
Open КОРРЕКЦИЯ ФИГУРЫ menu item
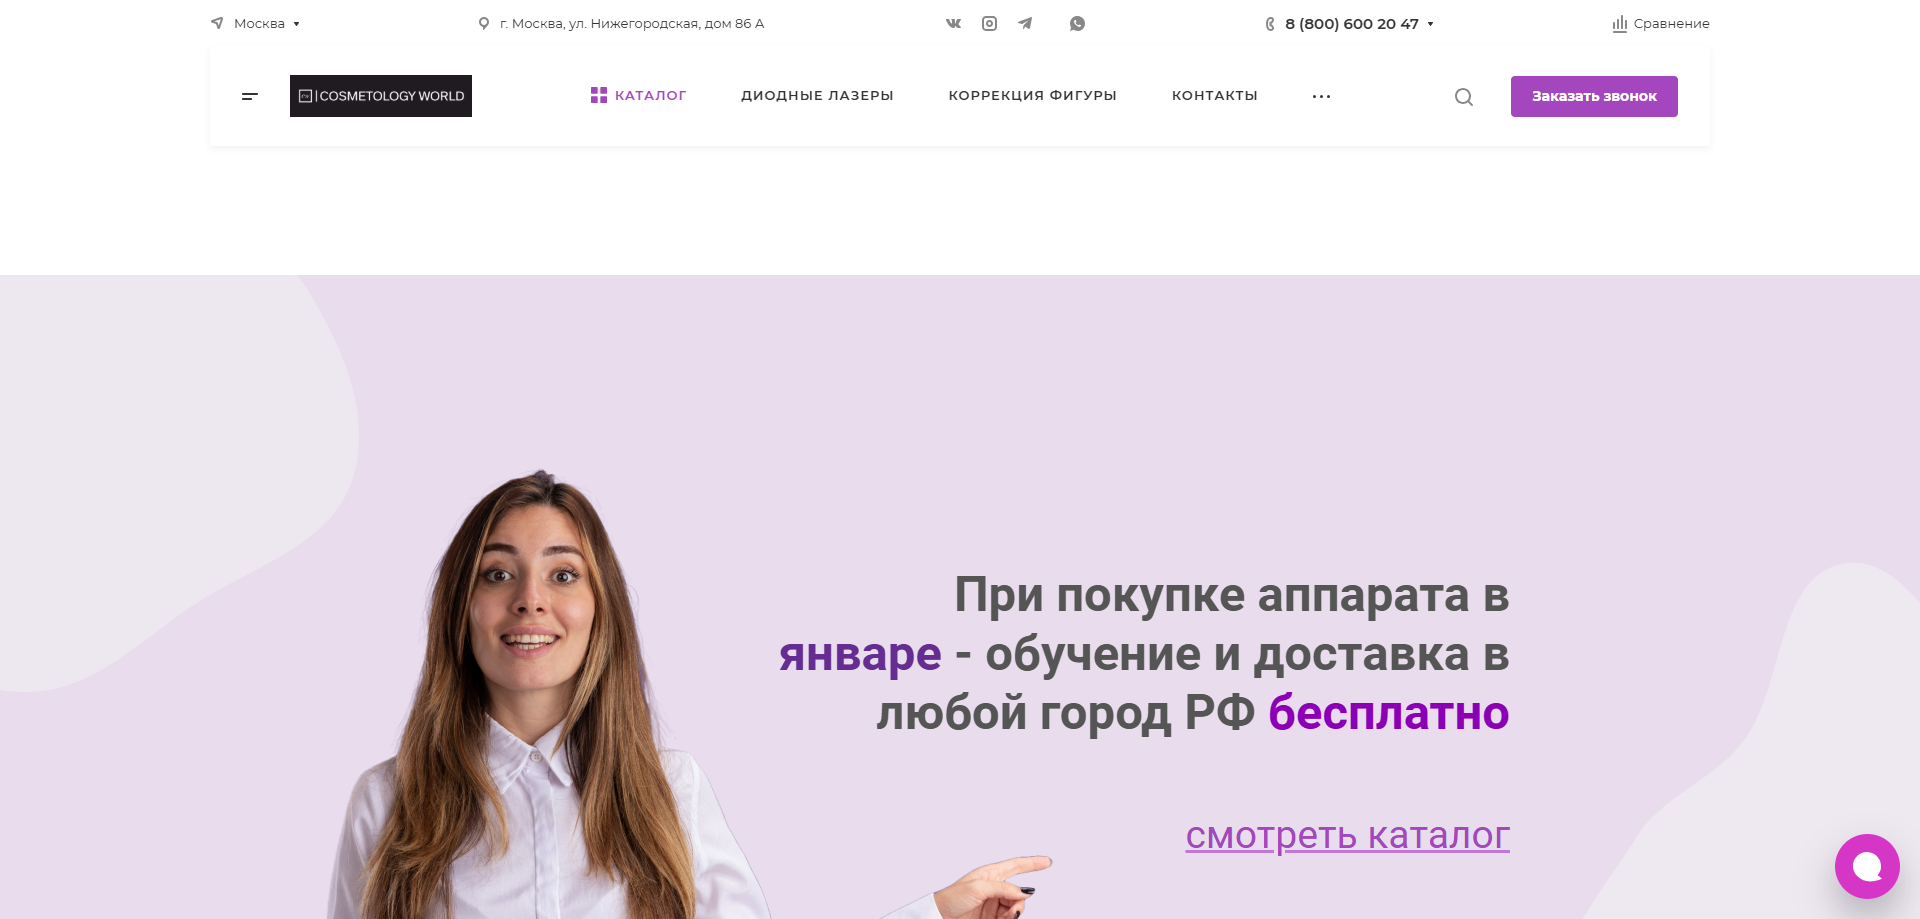(1032, 95)
